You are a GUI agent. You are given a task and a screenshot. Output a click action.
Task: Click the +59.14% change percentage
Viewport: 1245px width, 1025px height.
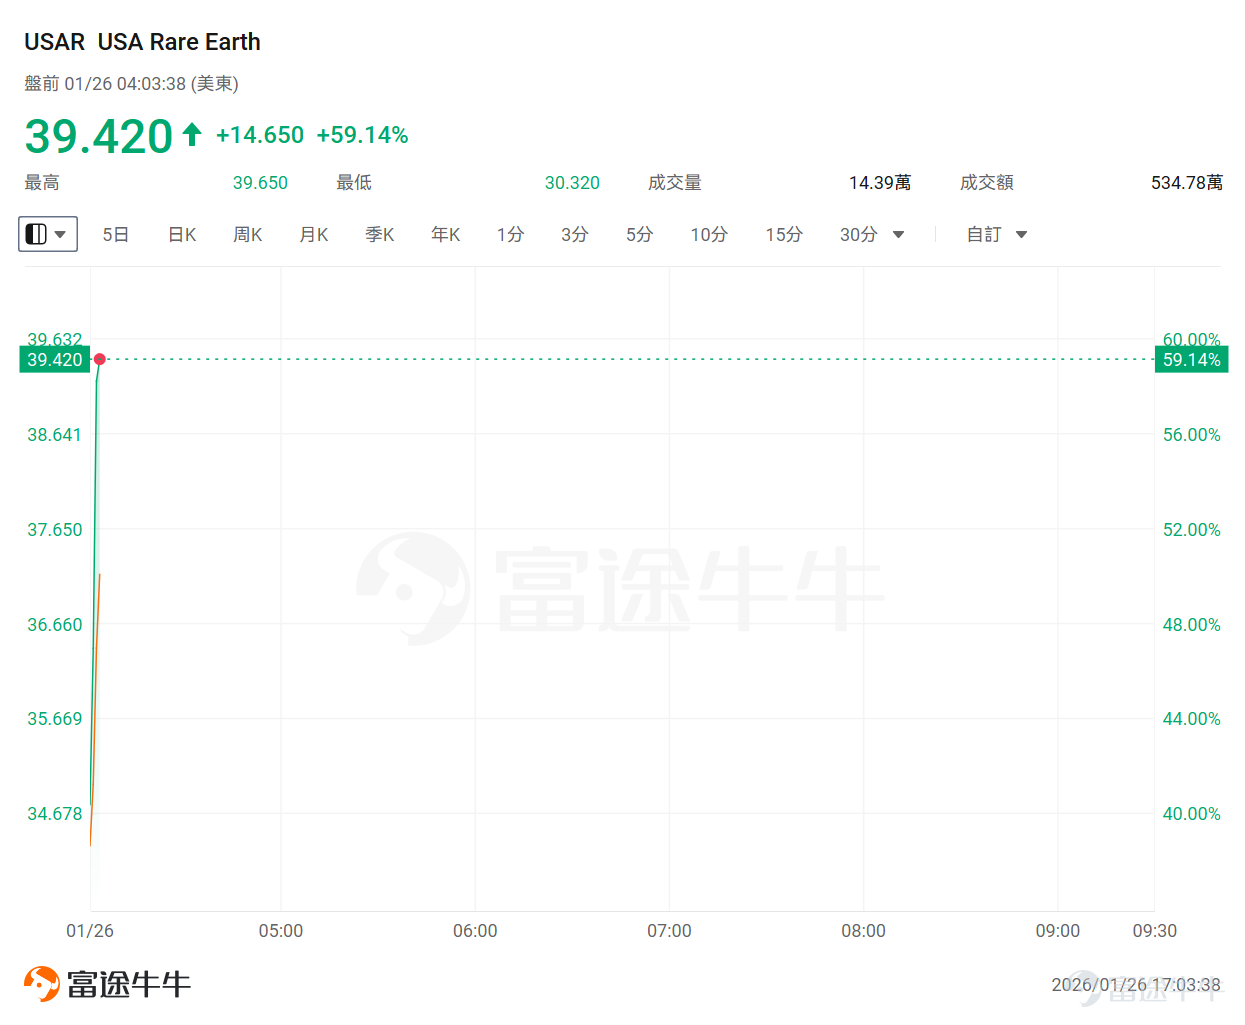362,135
